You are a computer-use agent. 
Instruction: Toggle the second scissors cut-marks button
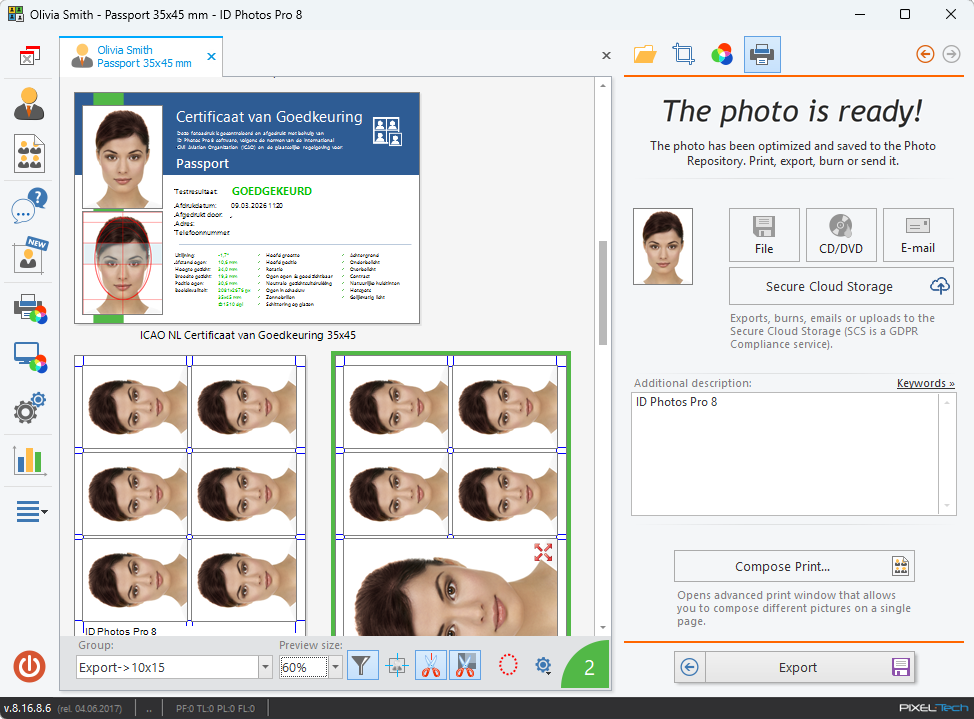(465, 666)
